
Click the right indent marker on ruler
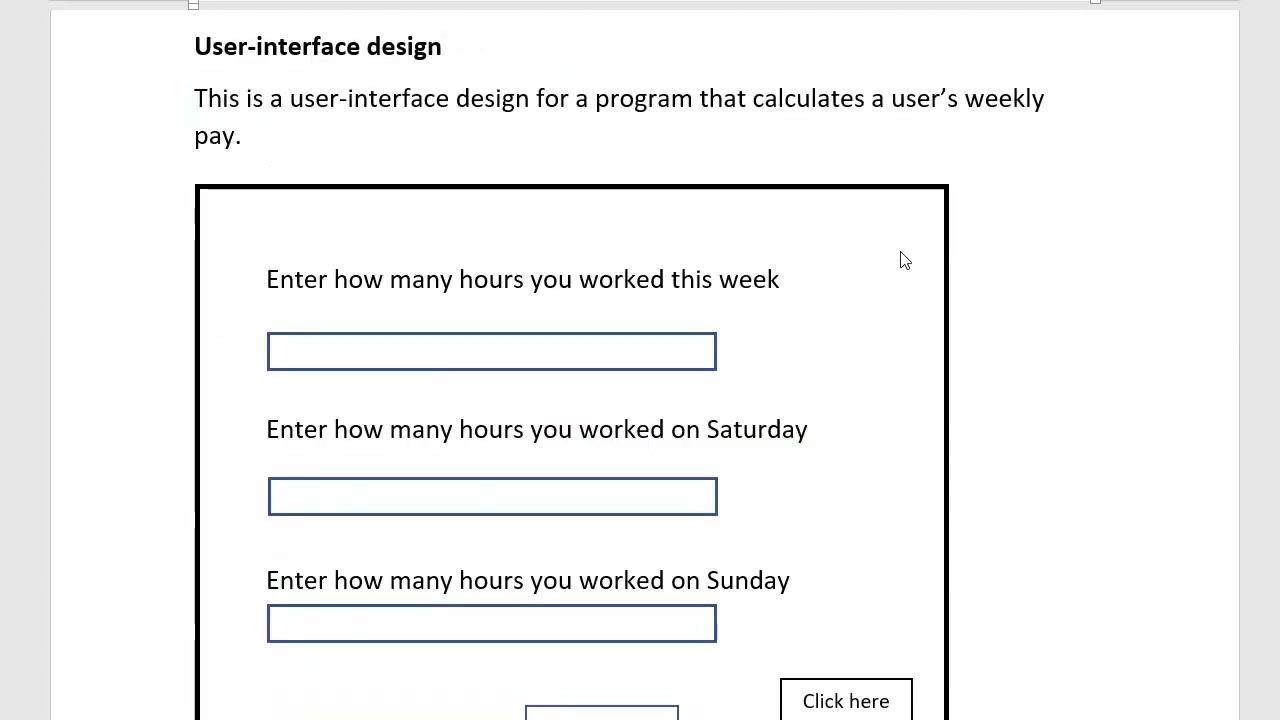(x=1095, y=3)
